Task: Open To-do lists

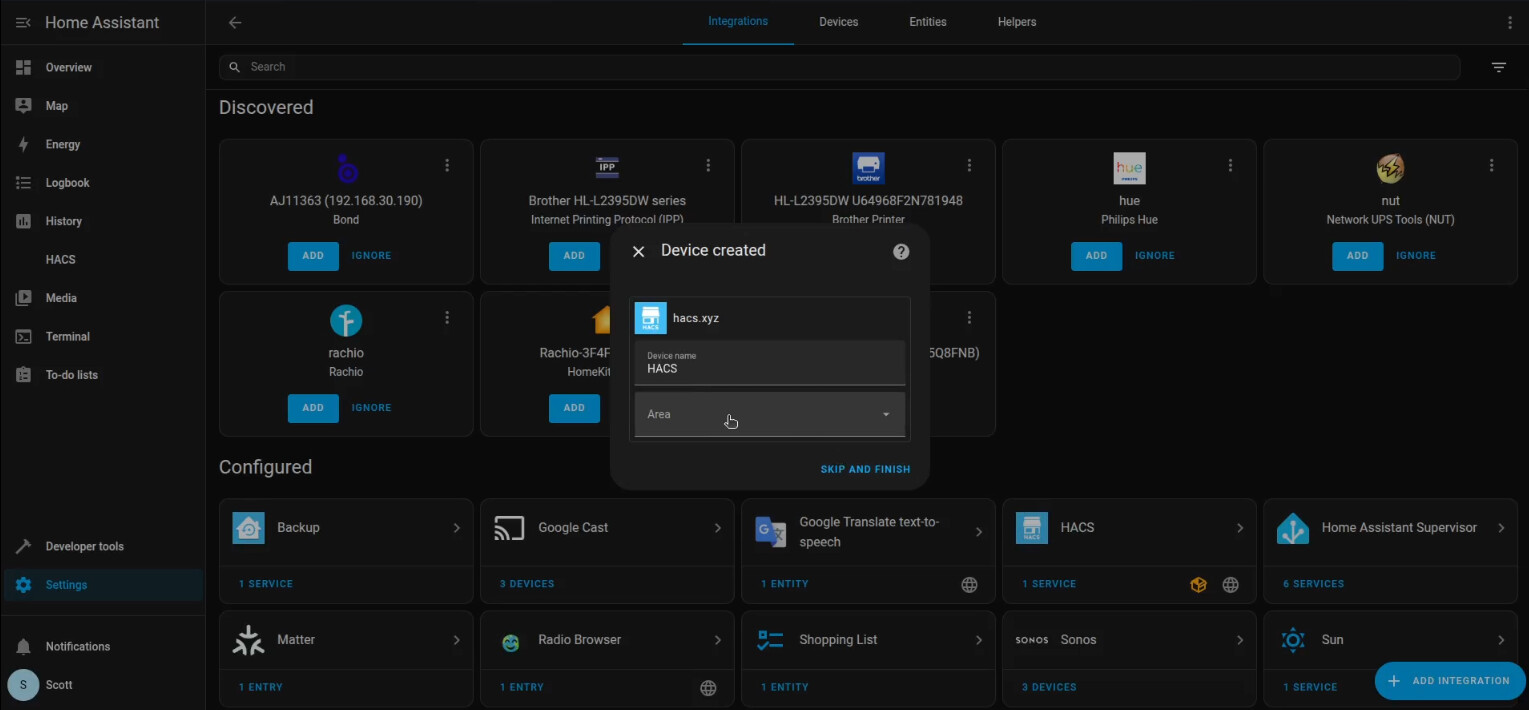Action: tap(103, 375)
